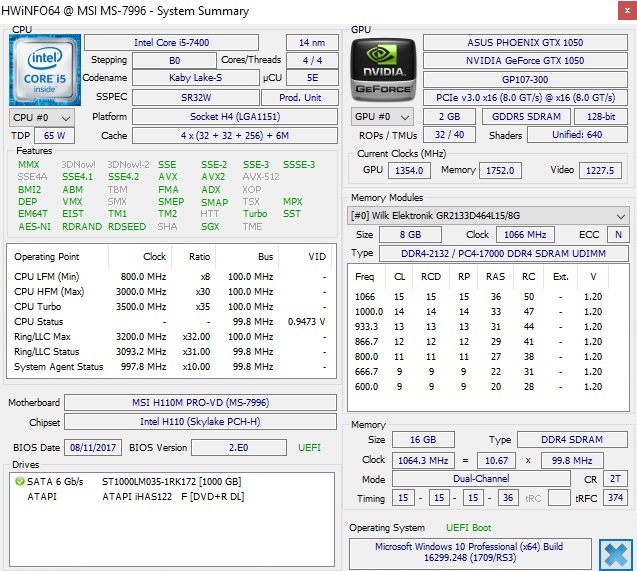Click the memory size 16 GB field
This screenshot has width=637, height=571.
423,439
